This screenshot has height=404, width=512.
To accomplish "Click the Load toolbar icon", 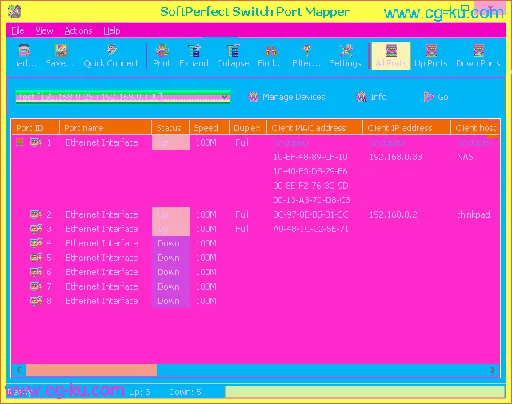I will [24, 51].
